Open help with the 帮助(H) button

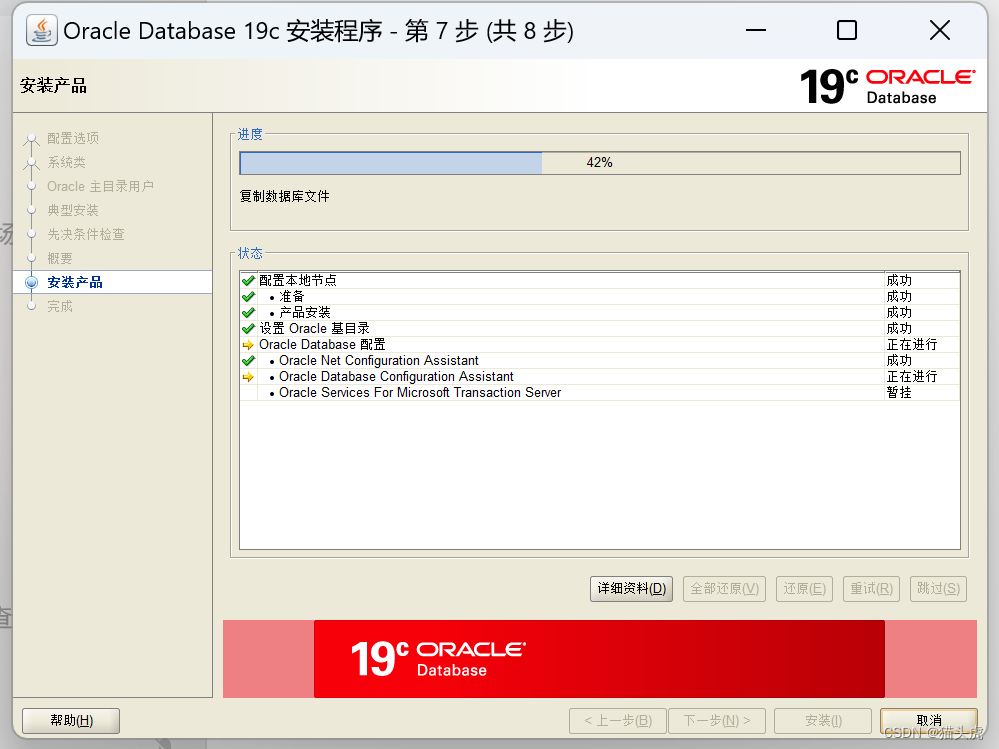pyautogui.click(x=71, y=721)
